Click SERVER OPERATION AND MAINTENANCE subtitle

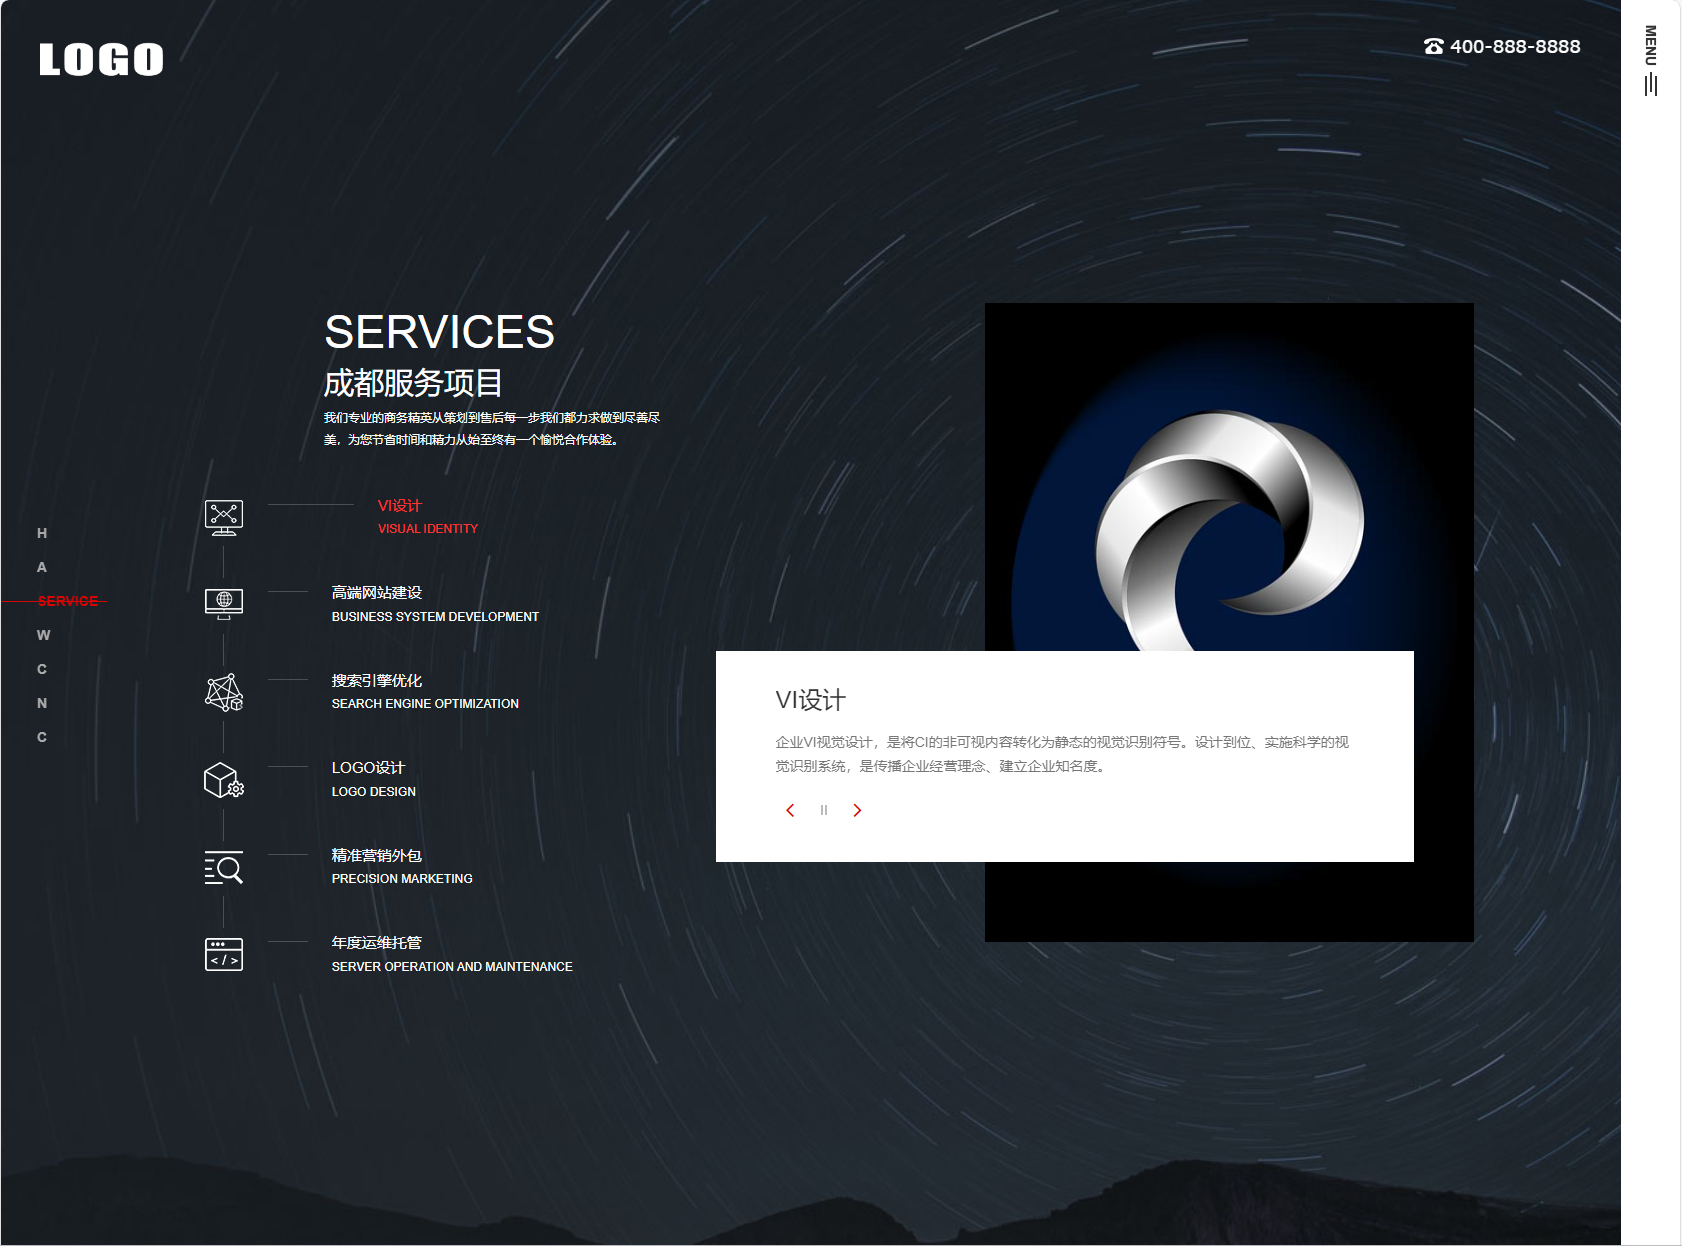coord(452,967)
